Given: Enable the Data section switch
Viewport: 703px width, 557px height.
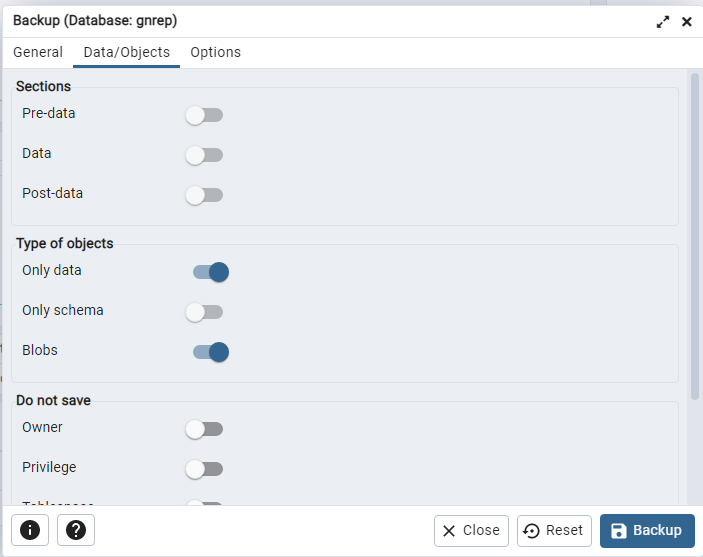Looking at the screenshot, I should [204, 155].
